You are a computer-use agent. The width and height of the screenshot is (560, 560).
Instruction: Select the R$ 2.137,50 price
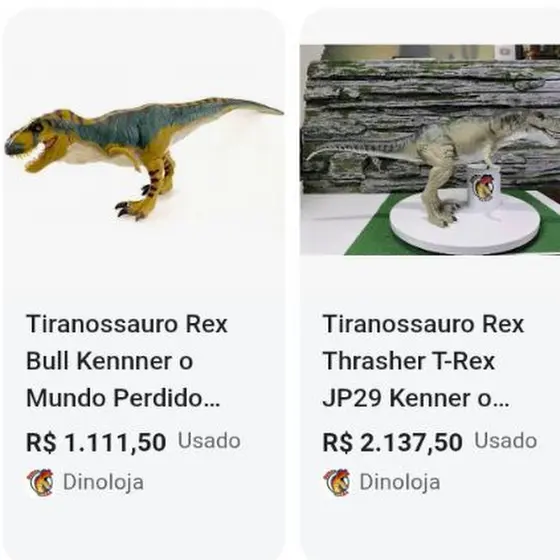tap(392, 442)
